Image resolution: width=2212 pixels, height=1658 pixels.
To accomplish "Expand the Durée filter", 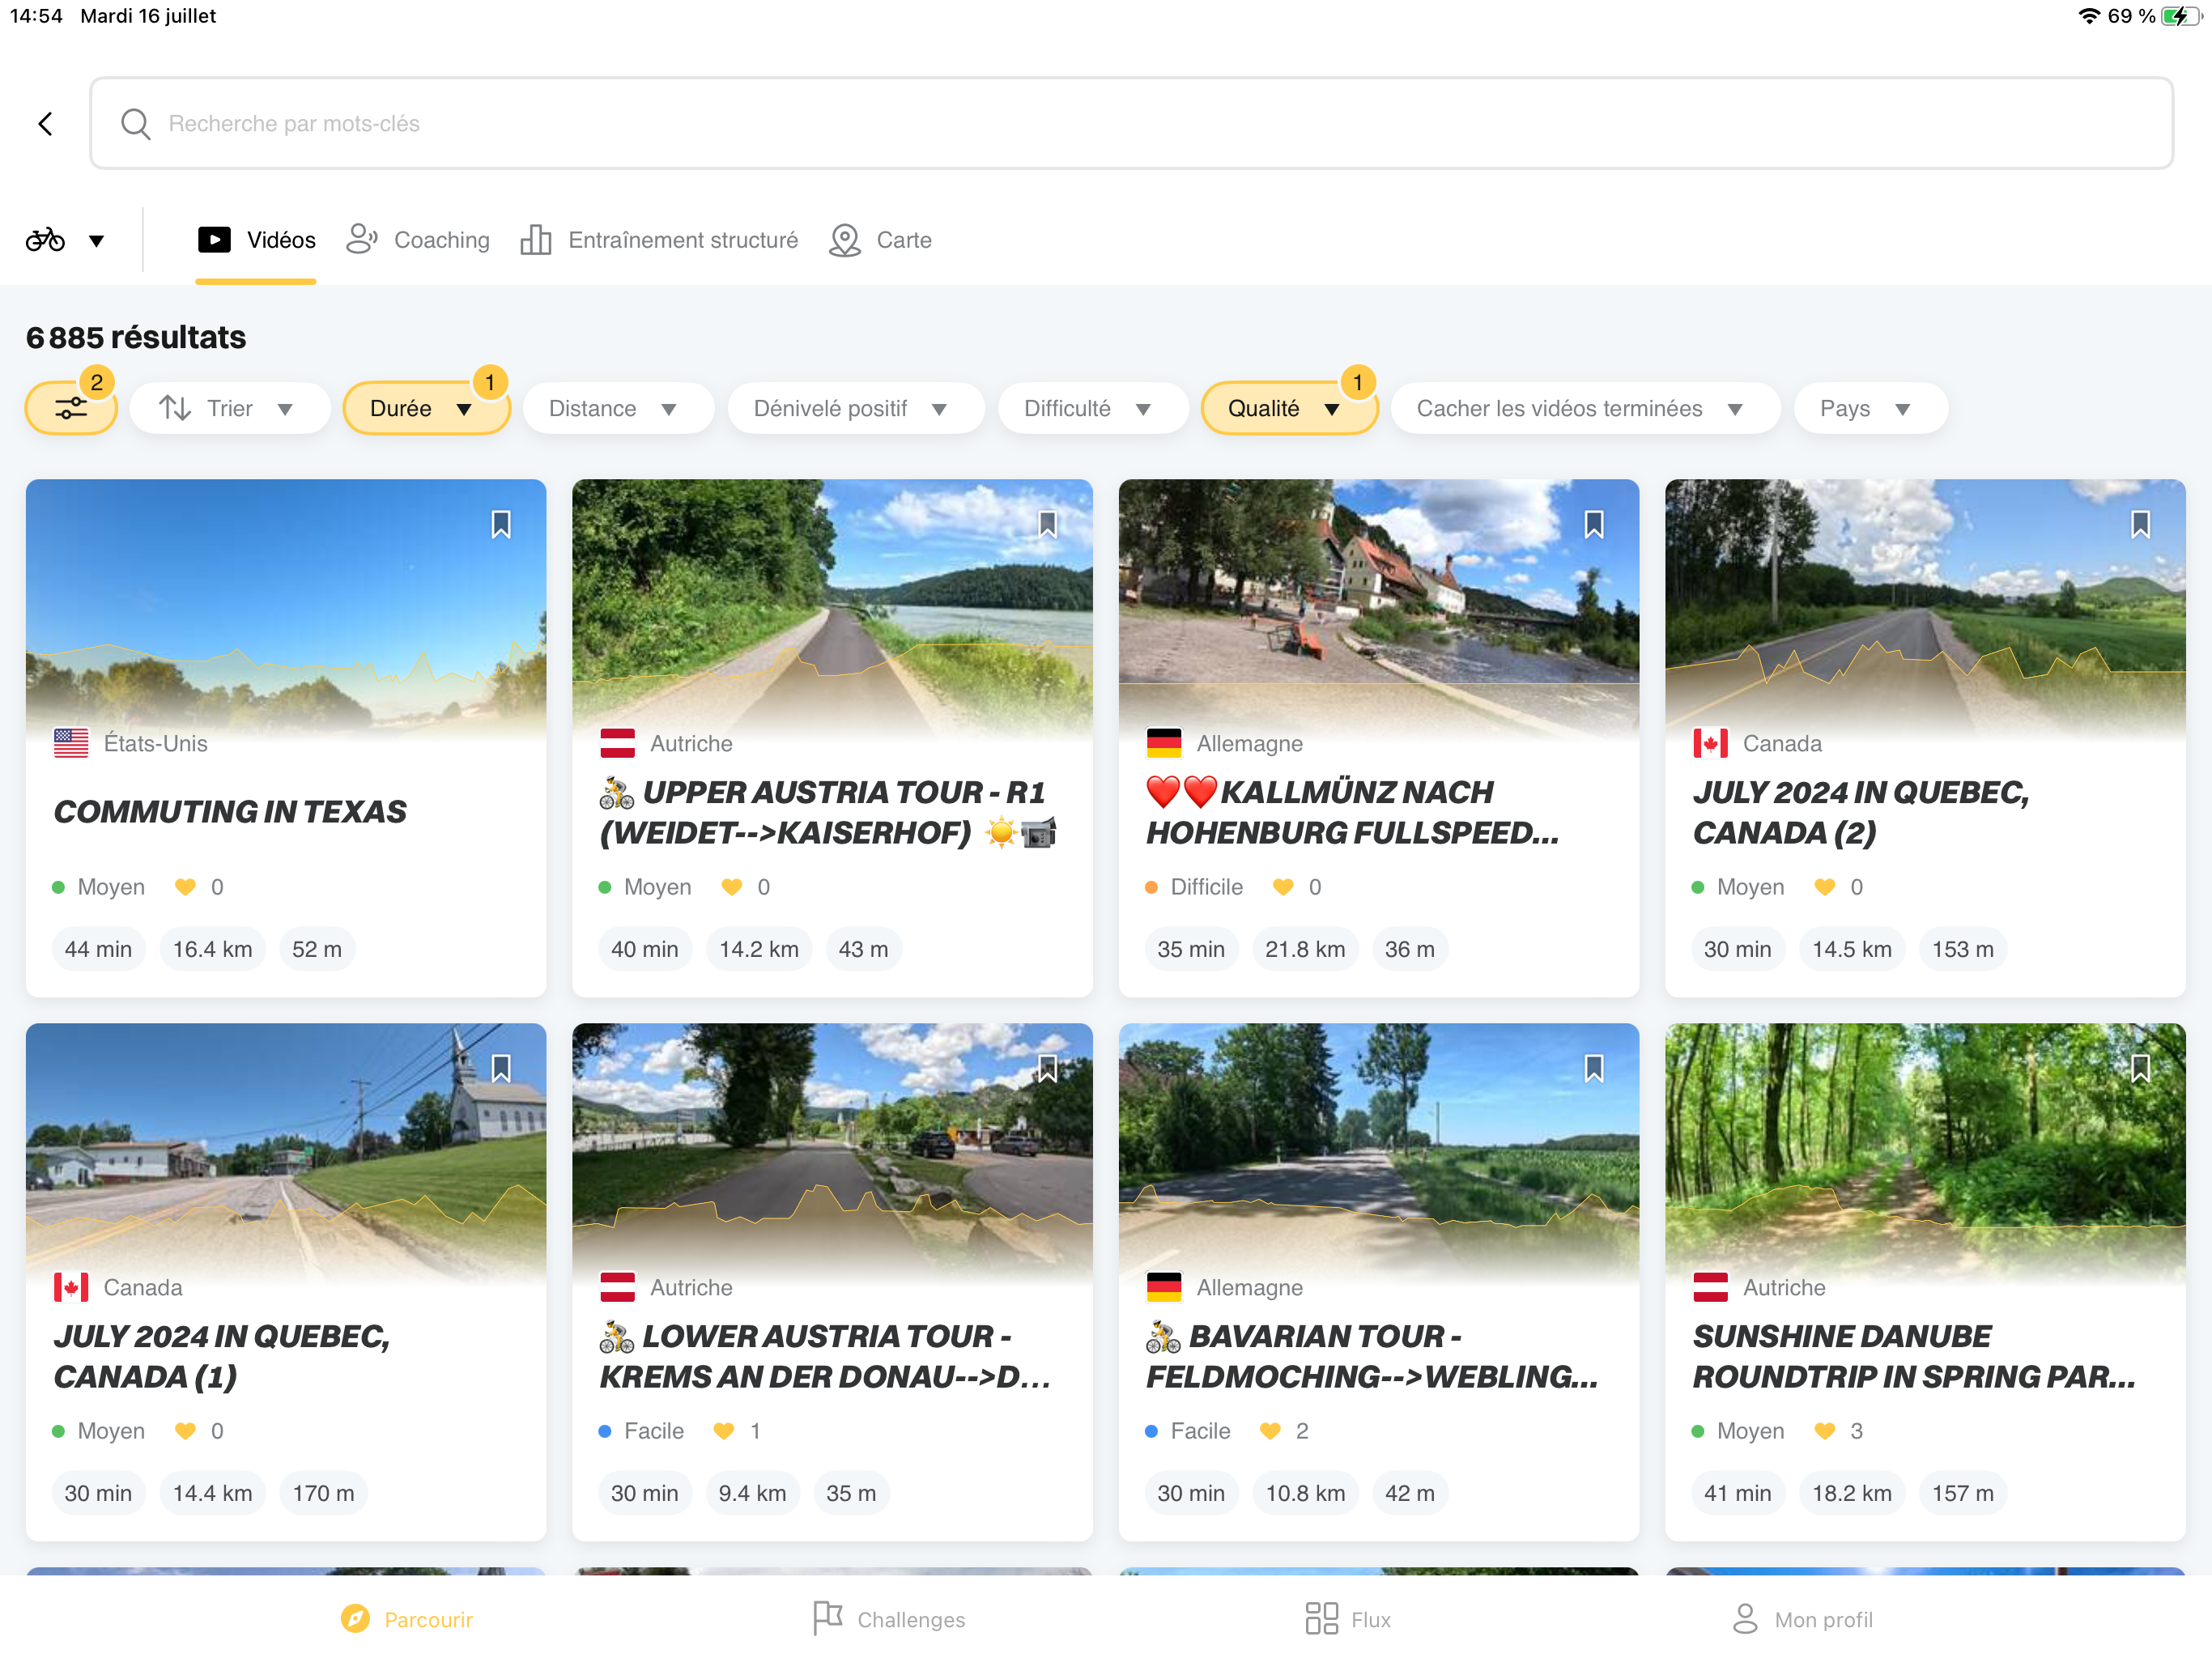I will pos(426,408).
